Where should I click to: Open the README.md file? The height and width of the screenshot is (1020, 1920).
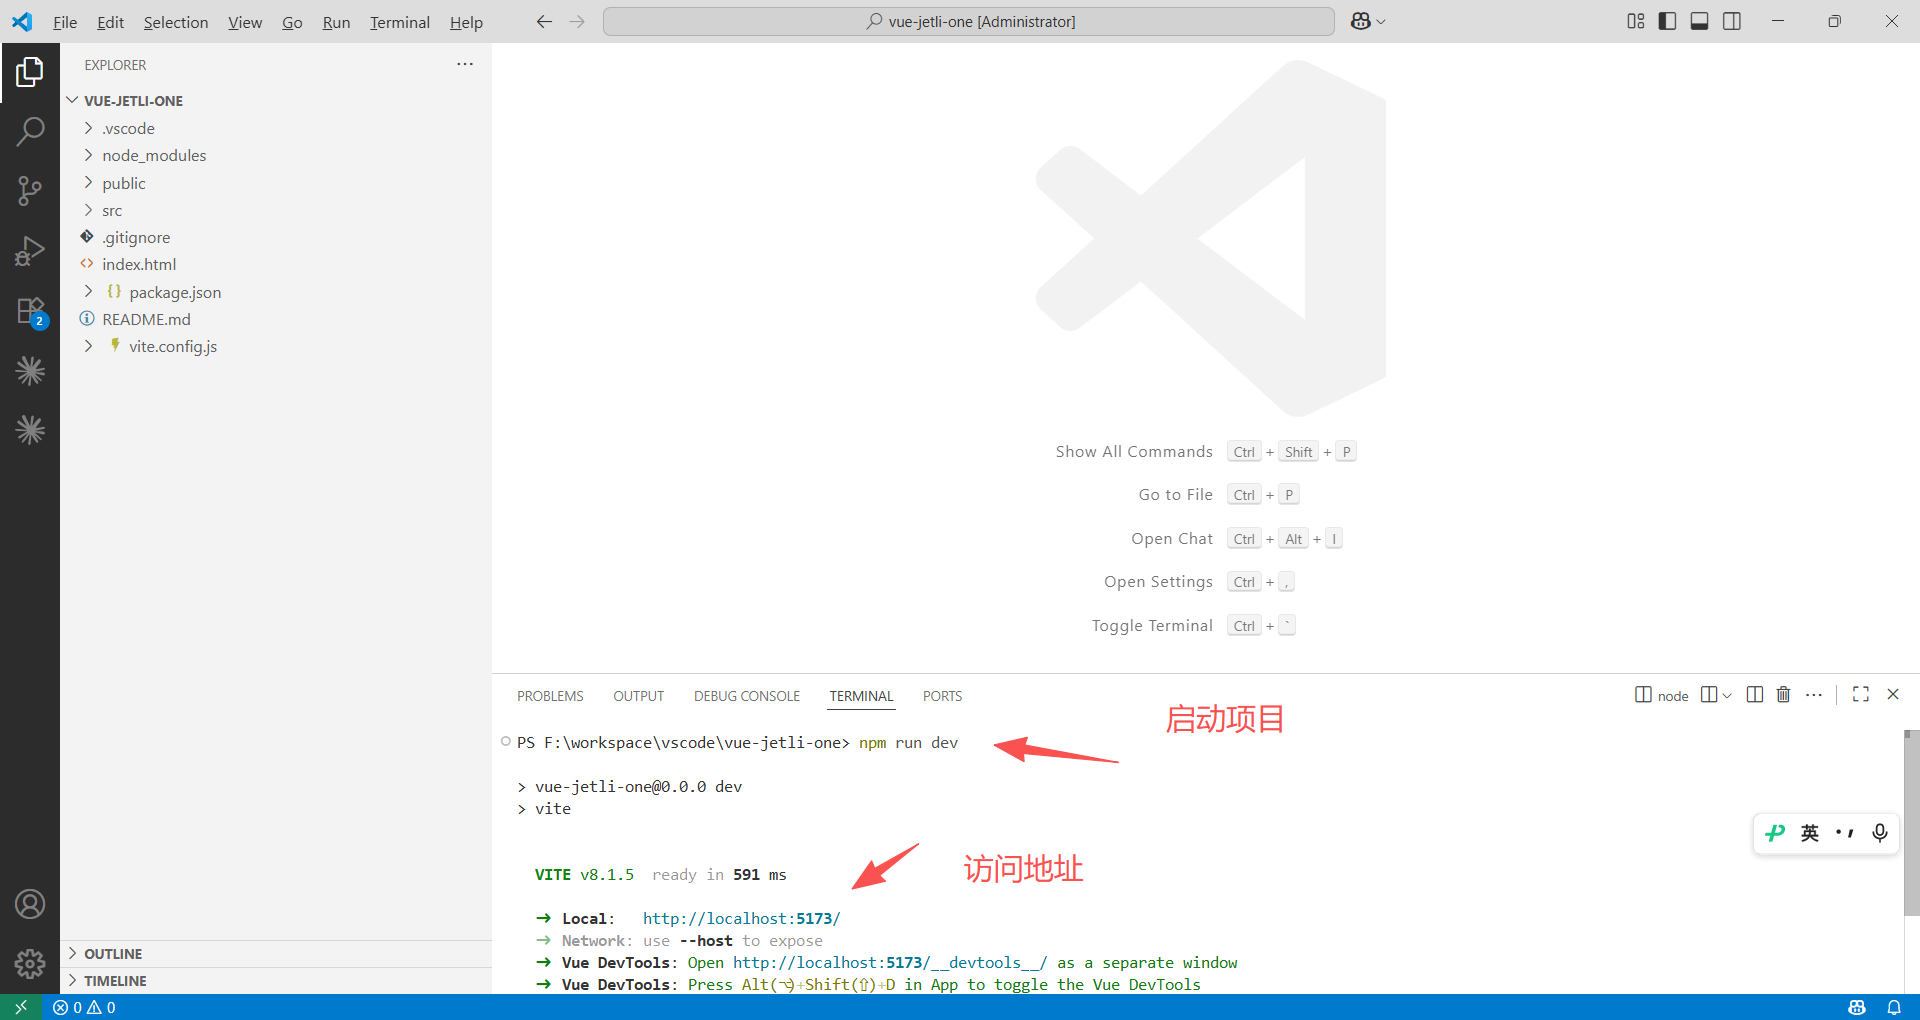pos(146,319)
